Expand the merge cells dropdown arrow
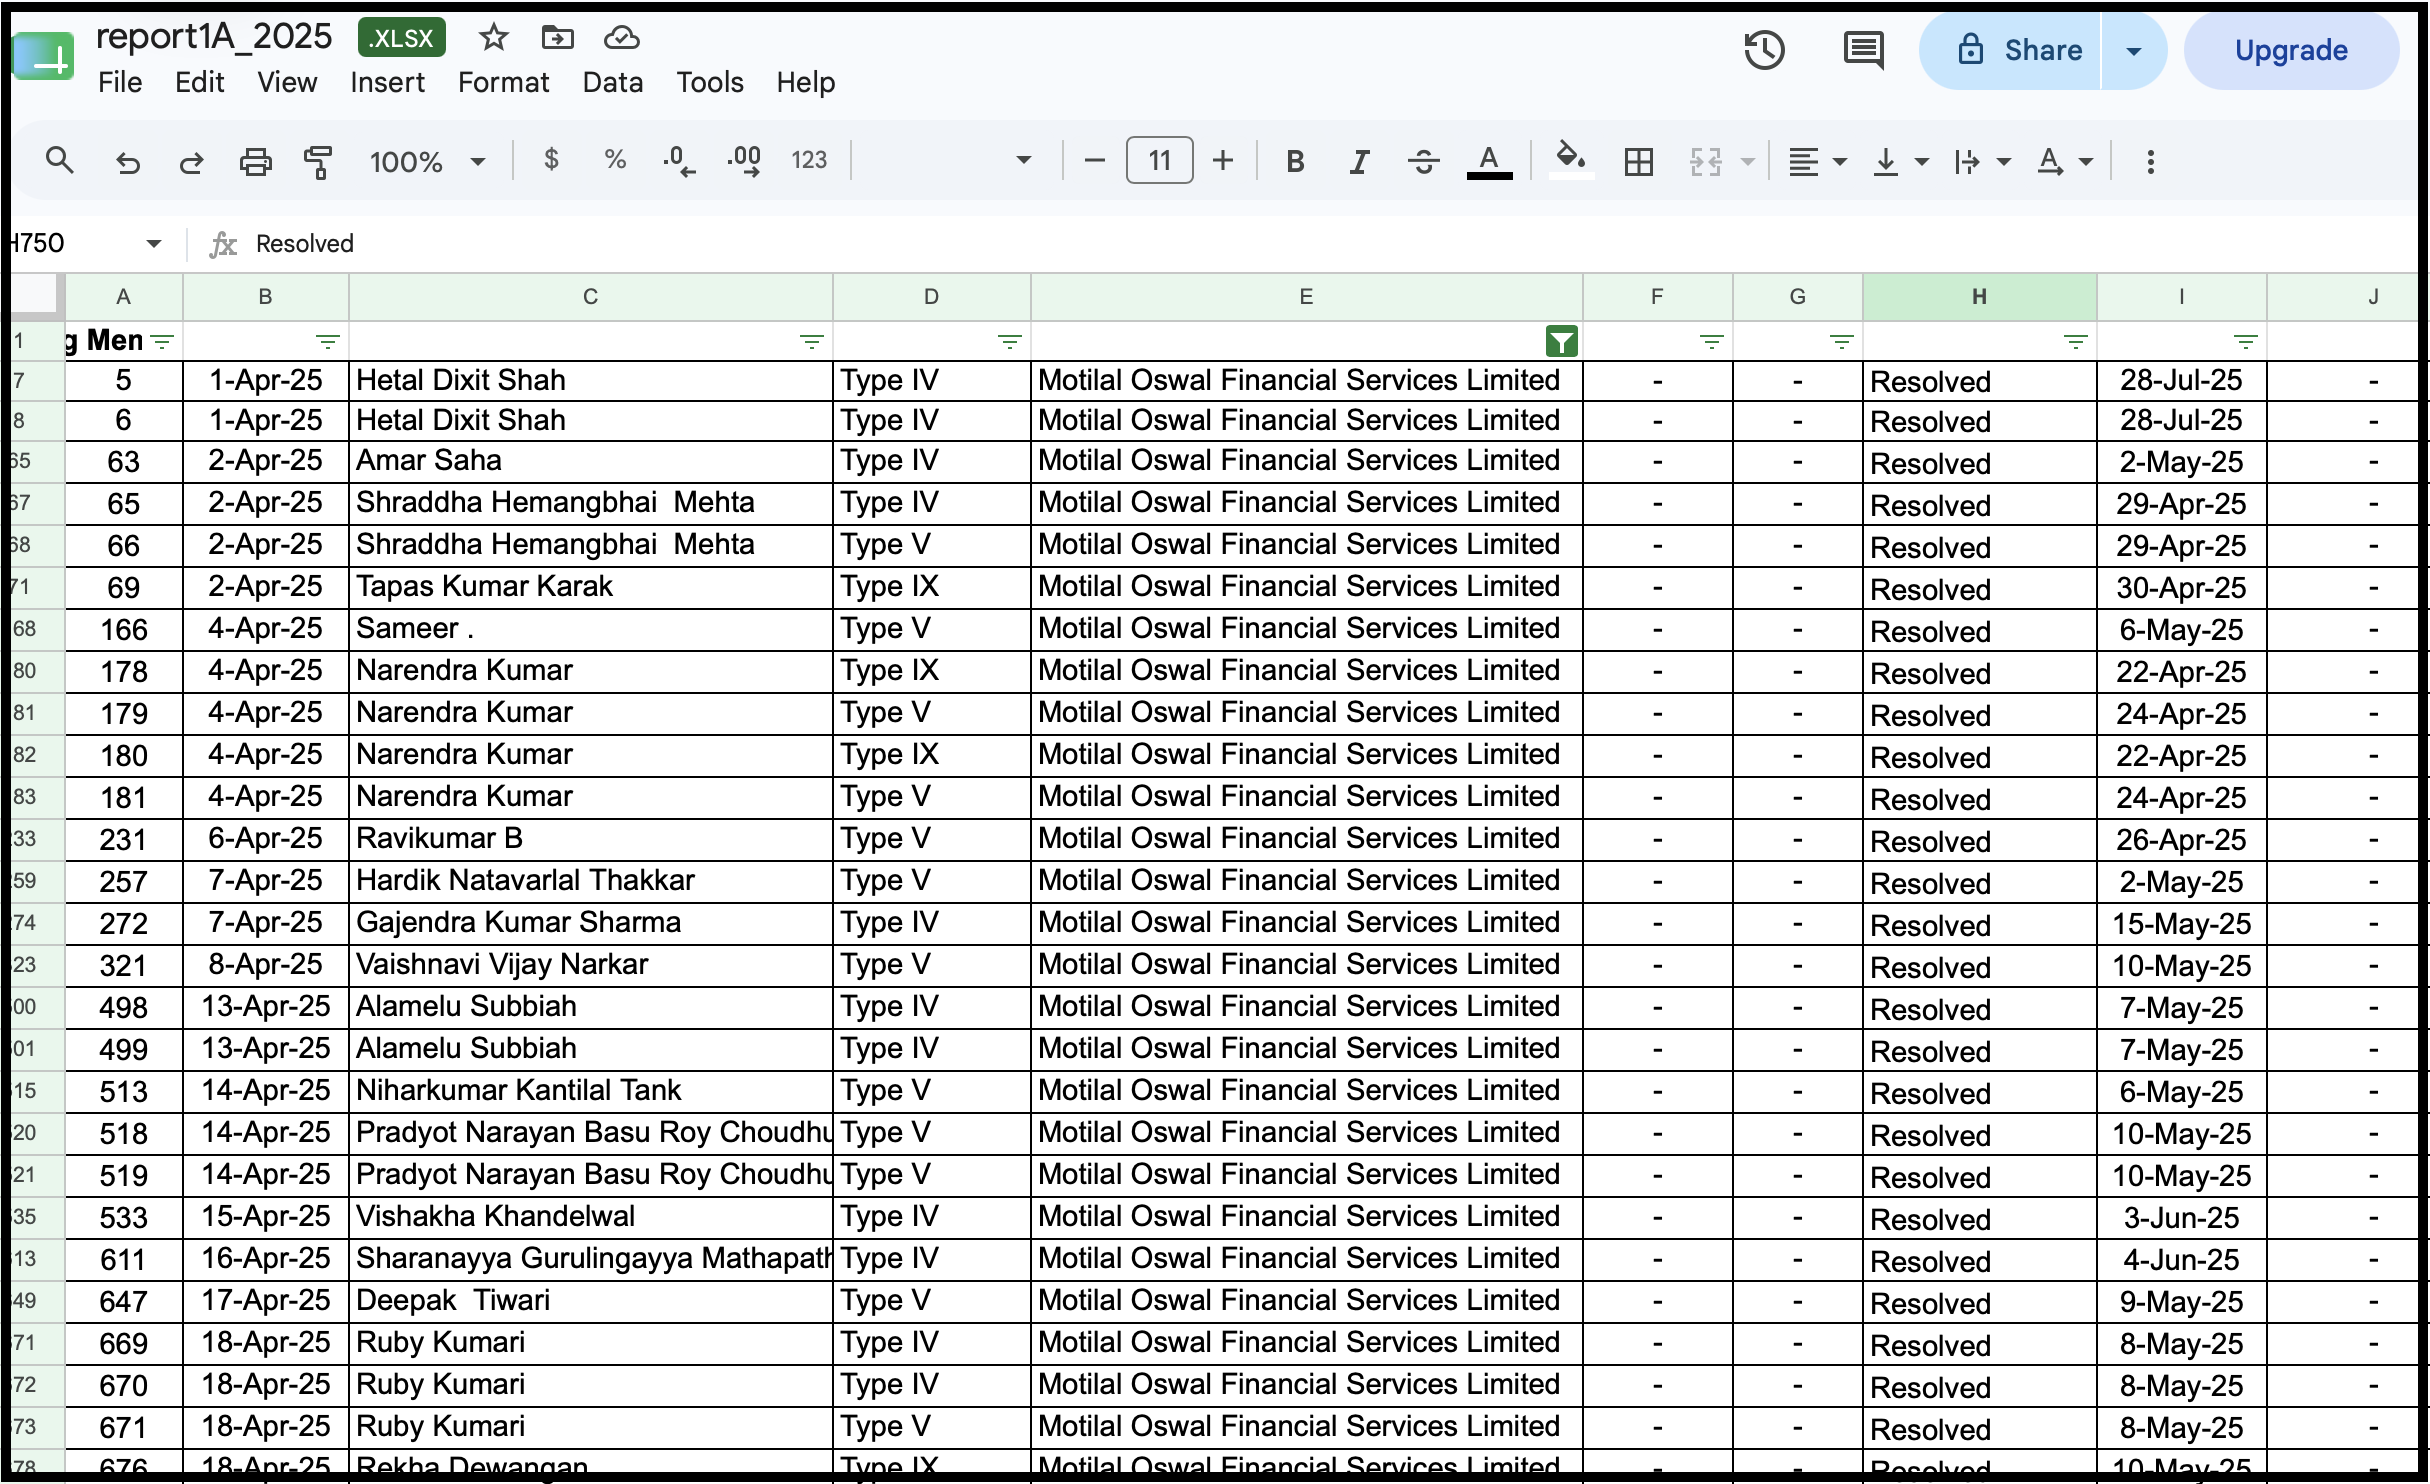Image resolution: width=2430 pixels, height=1484 pixels. 1747,161
